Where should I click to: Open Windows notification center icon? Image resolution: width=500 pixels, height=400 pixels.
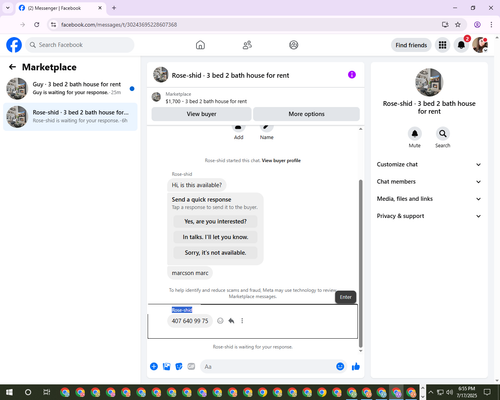point(487,392)
